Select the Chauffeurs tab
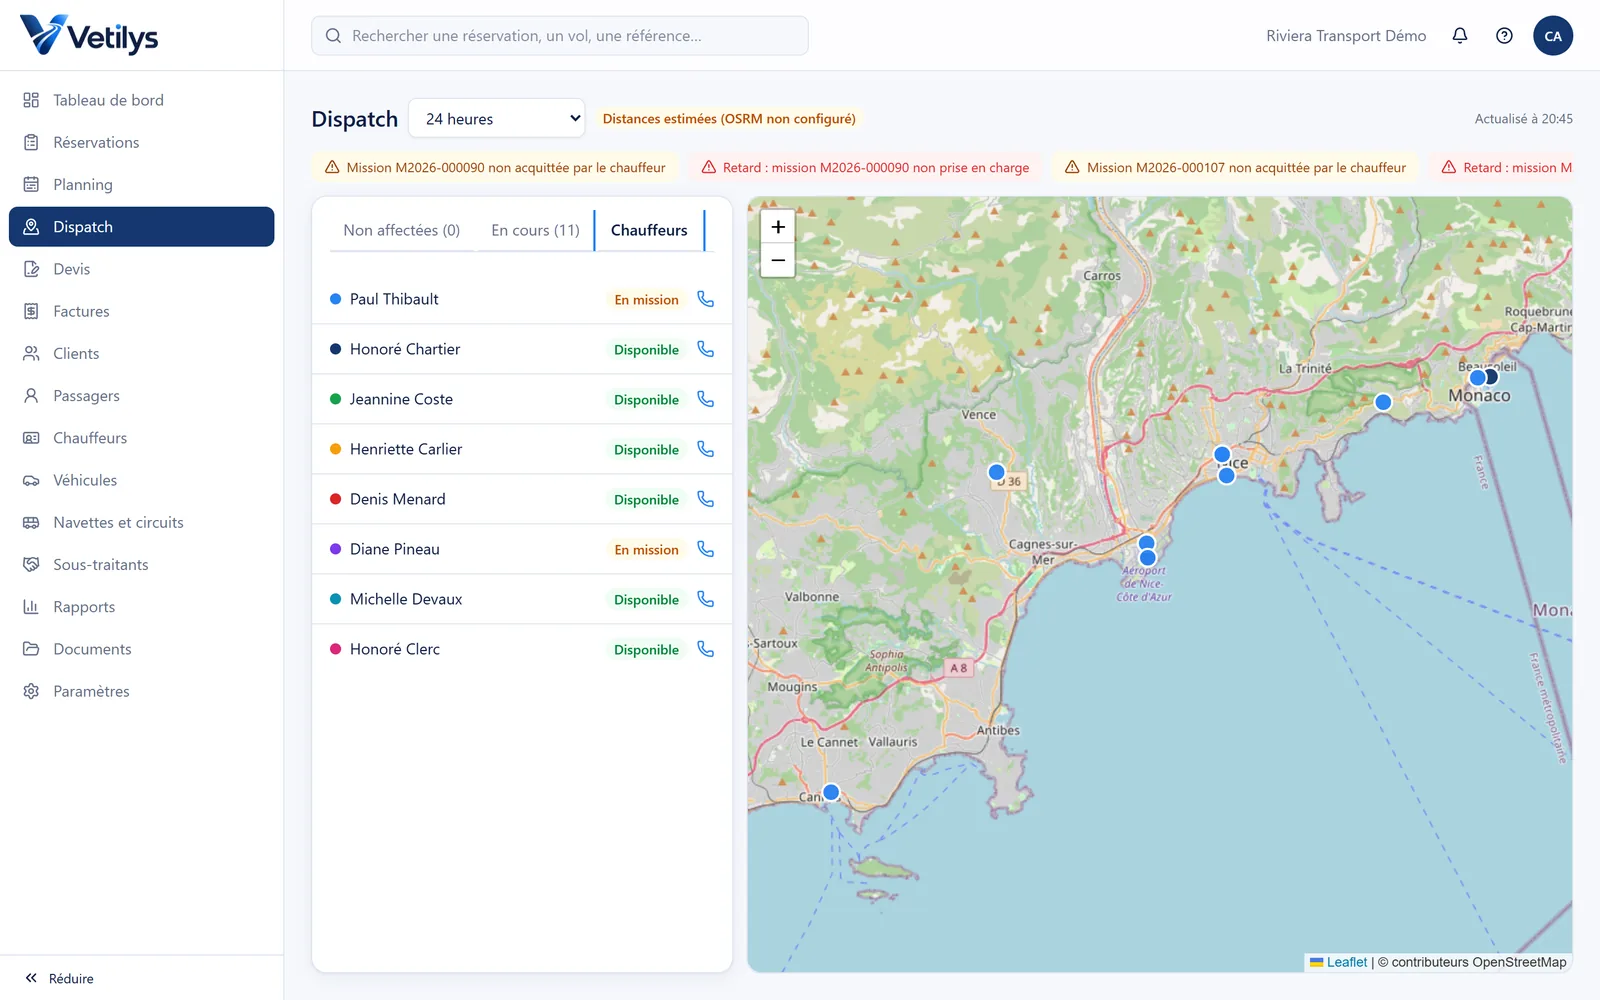 coord(649,230)
